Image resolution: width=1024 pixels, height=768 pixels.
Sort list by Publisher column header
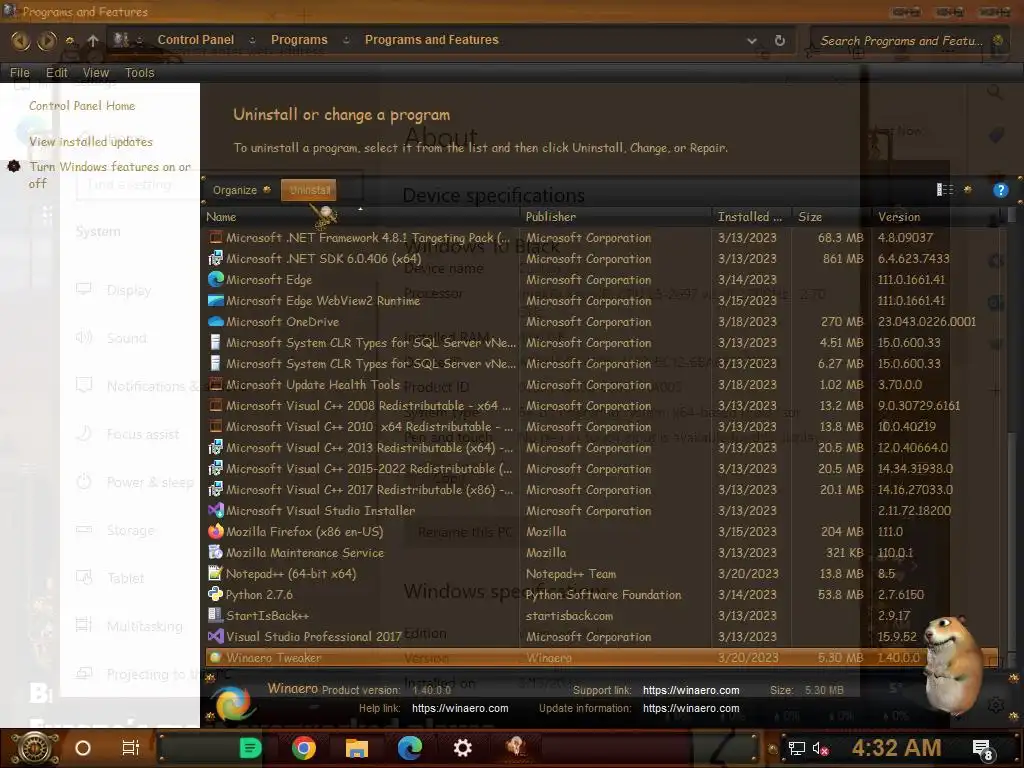(616, 217)
